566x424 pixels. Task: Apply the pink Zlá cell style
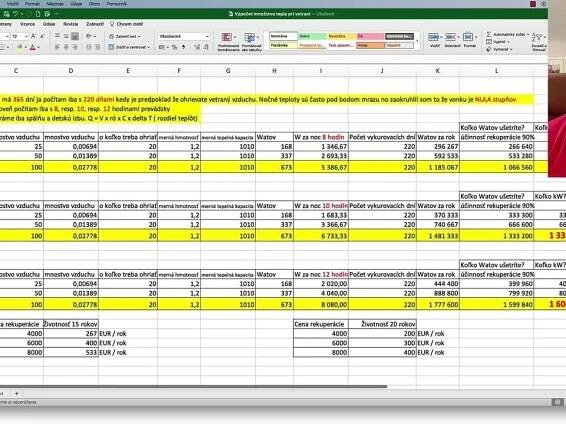tap(370, 36)
